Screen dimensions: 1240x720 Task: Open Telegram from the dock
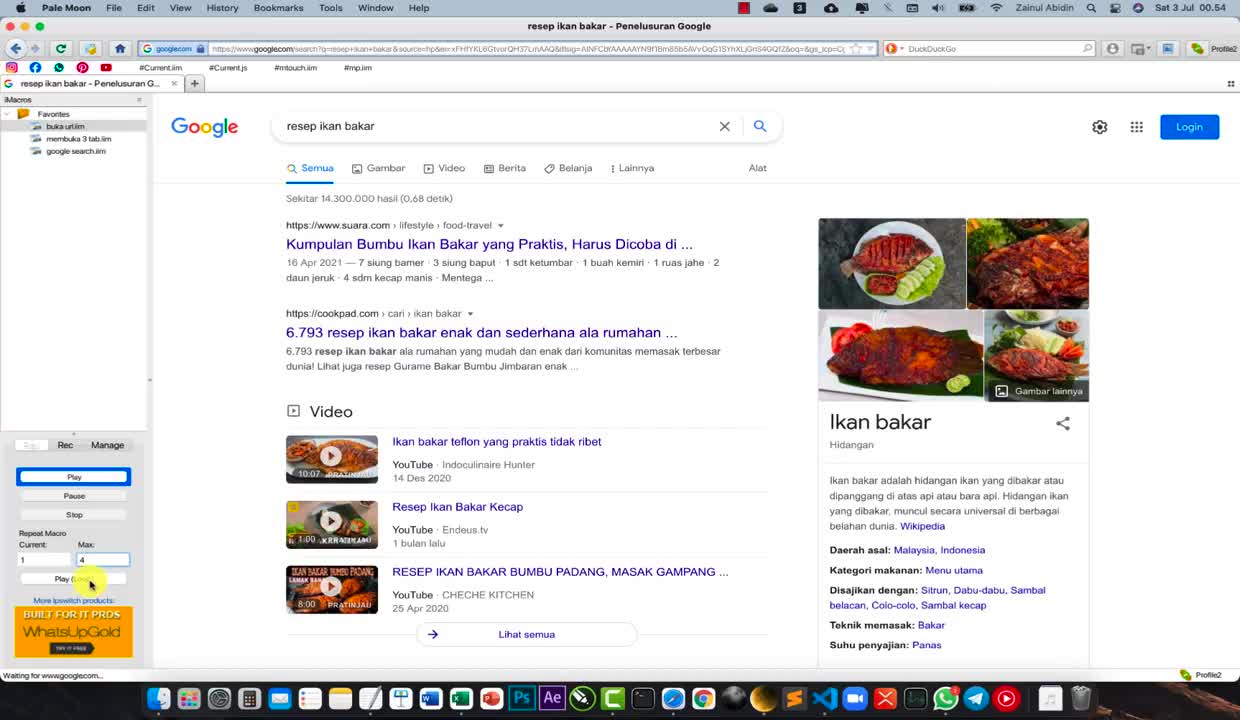click(976, 698)
